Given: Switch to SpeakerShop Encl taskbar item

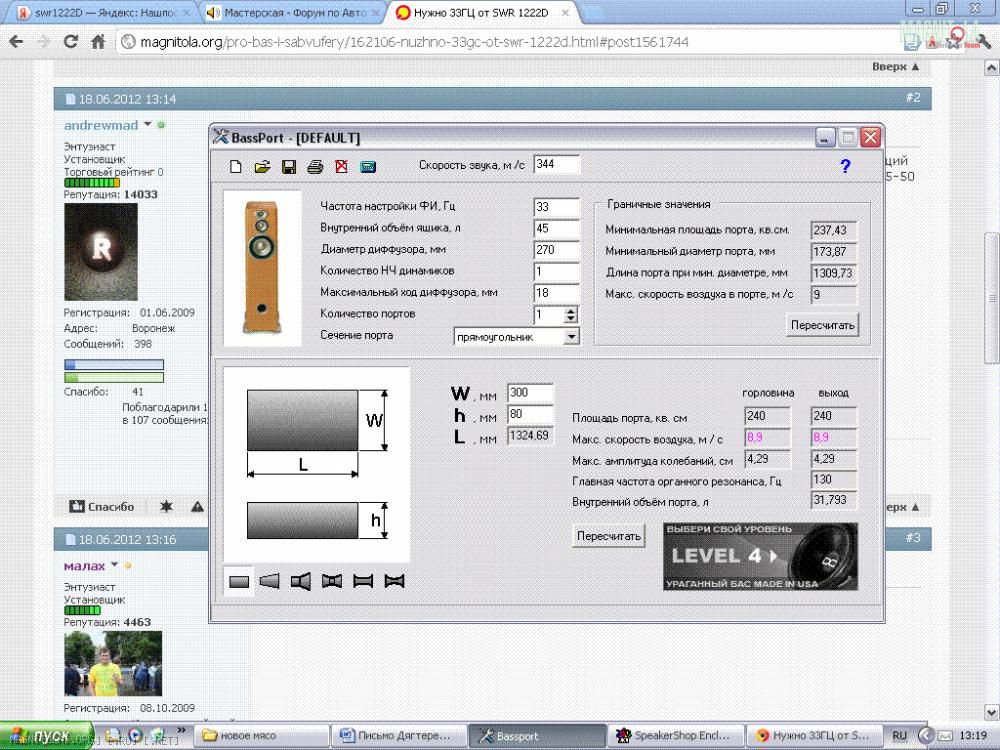Looking at the screenshot, I should pyautogui.click(x=676, y=736).
